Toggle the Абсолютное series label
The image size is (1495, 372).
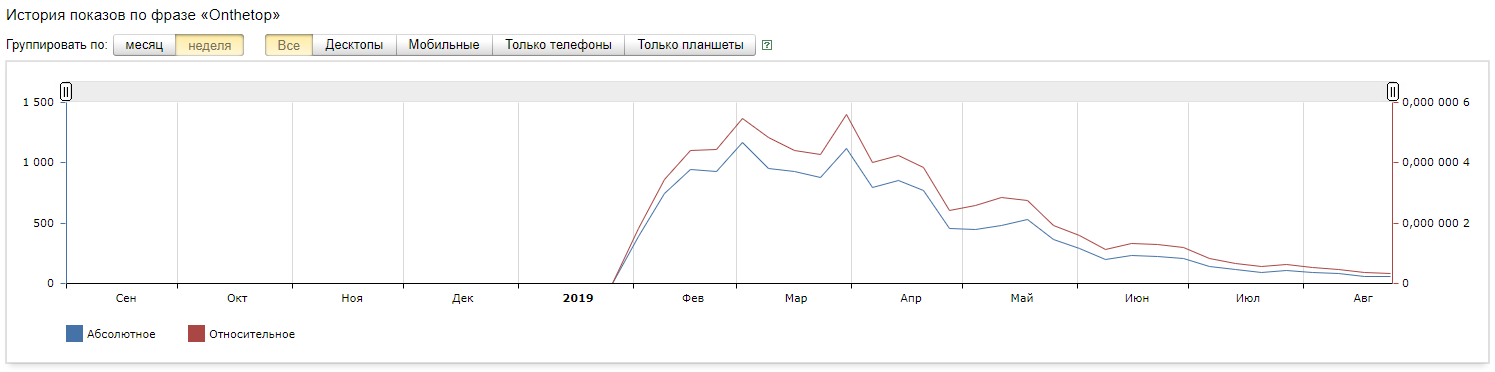(121, 334)
